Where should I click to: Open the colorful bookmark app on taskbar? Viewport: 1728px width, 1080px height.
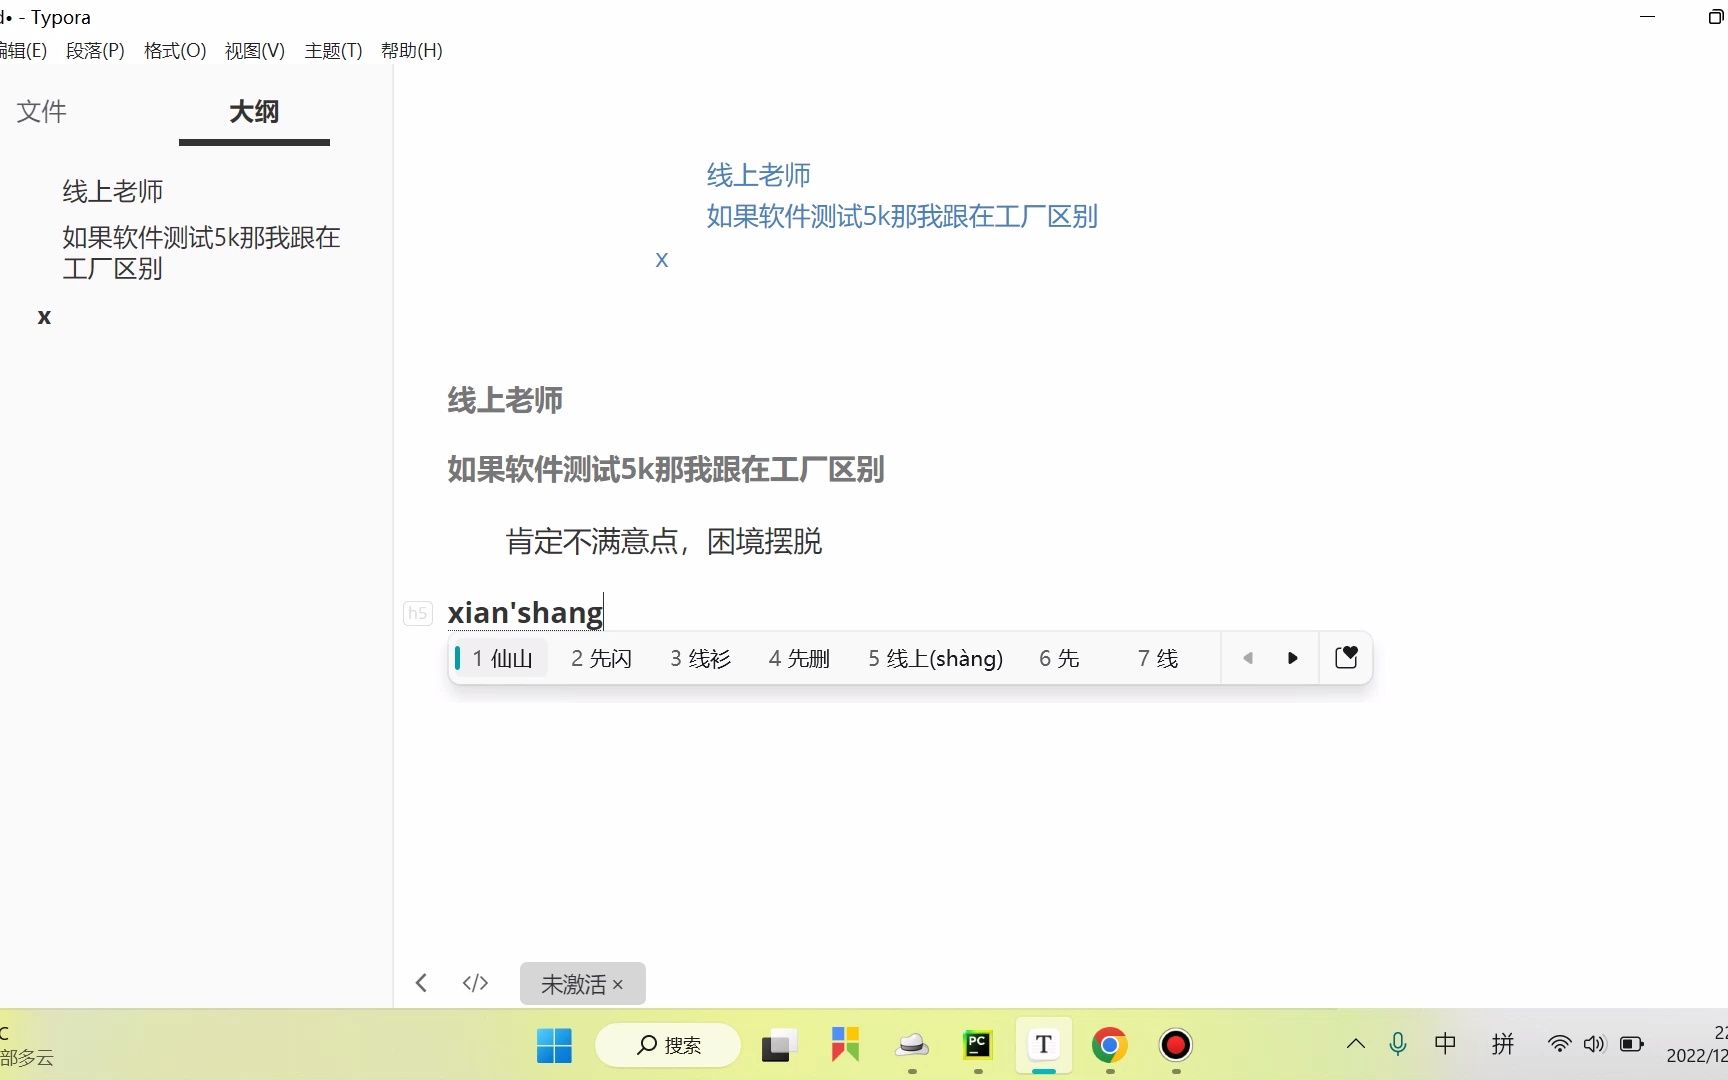point(846,1045)
